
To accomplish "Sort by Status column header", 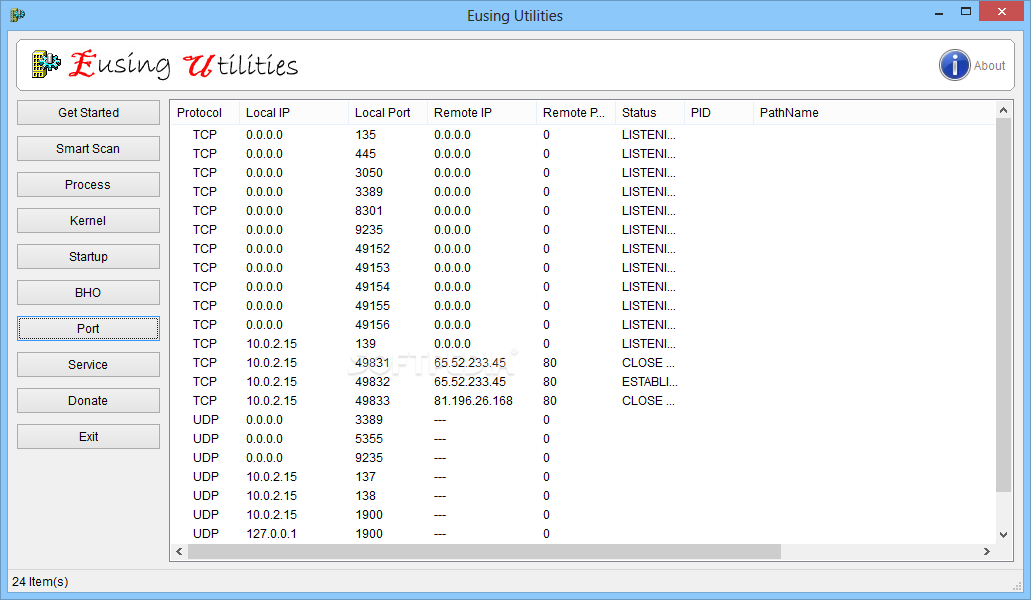I will pos(650,112).
